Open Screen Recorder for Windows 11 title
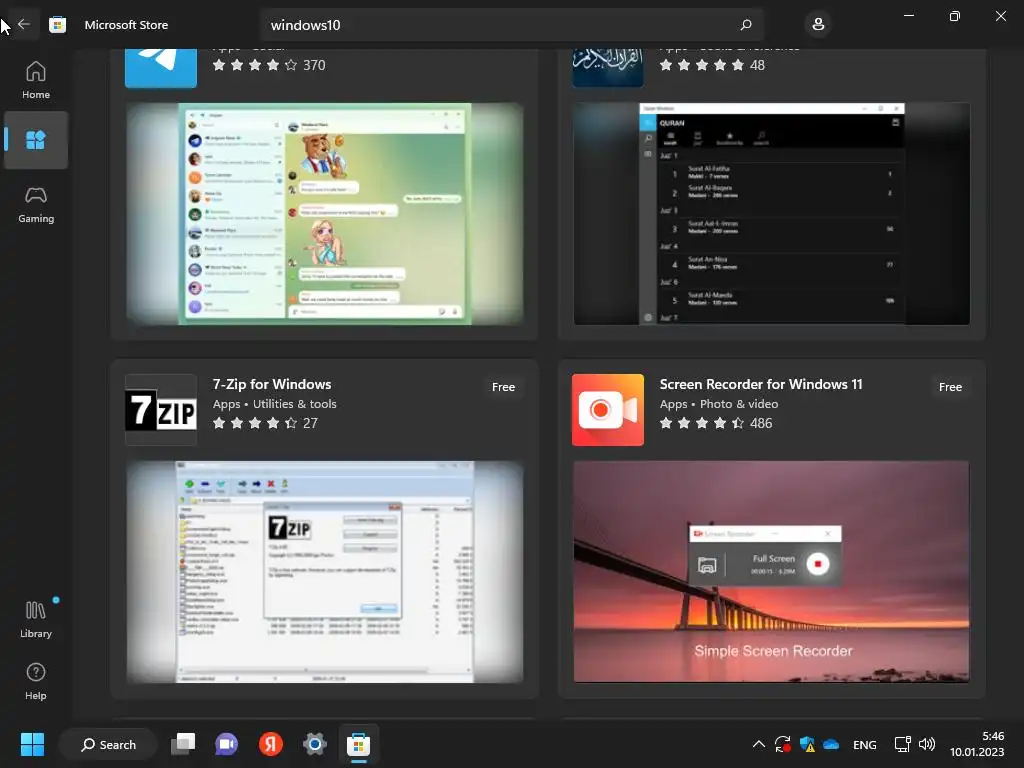 pyautogui.click(x=761, y=384)
